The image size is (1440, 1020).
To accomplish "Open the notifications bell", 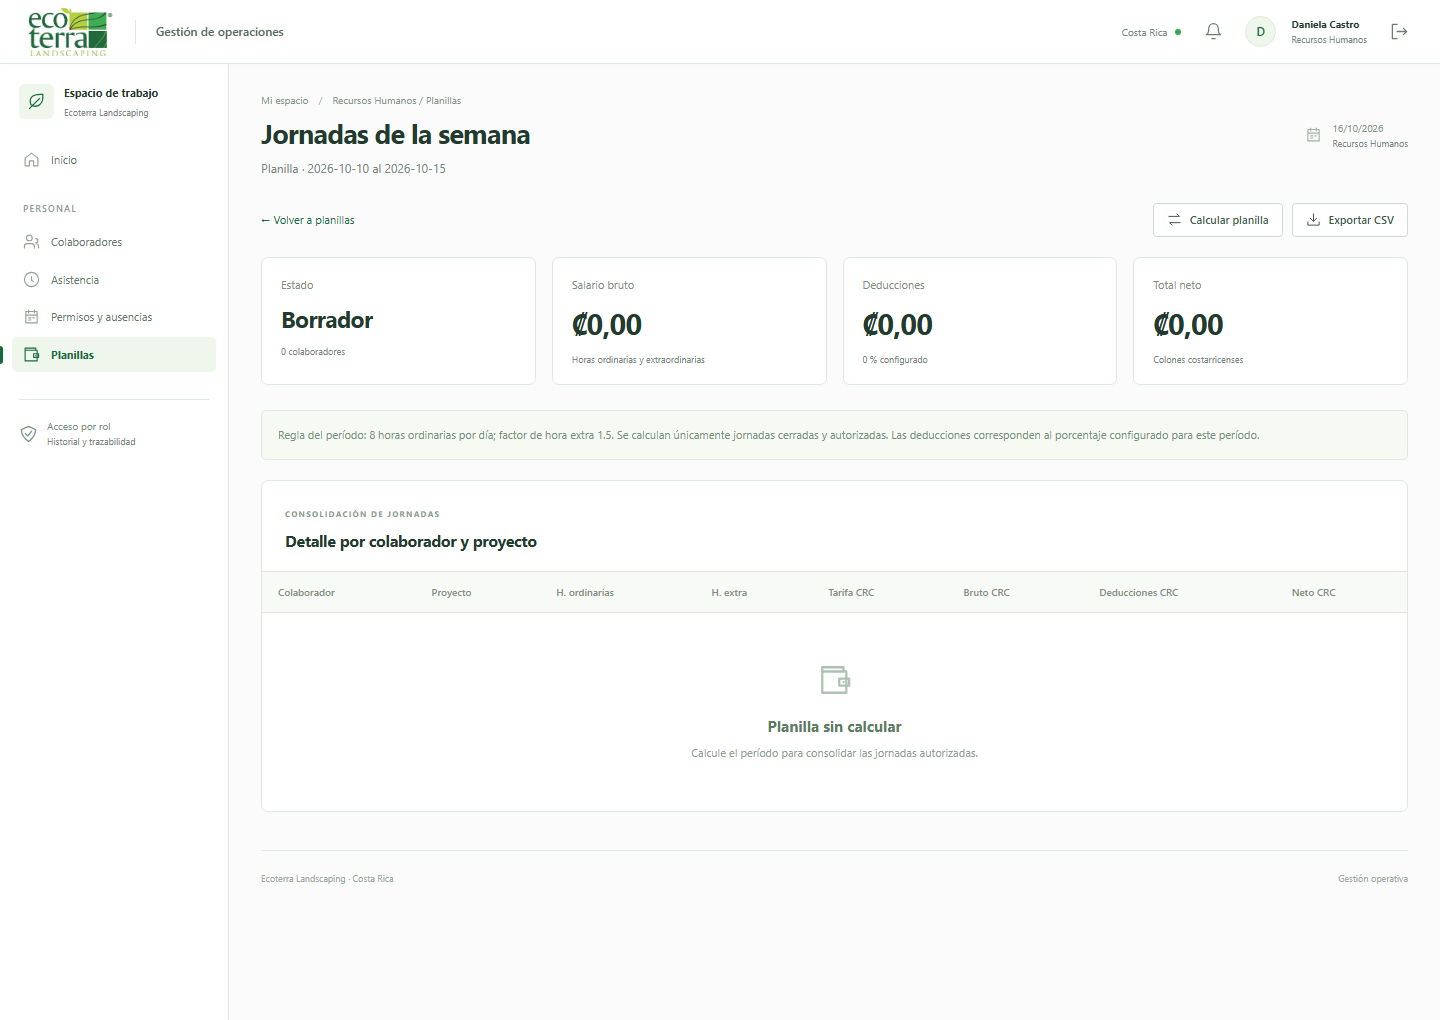I will coord(1213,32).
